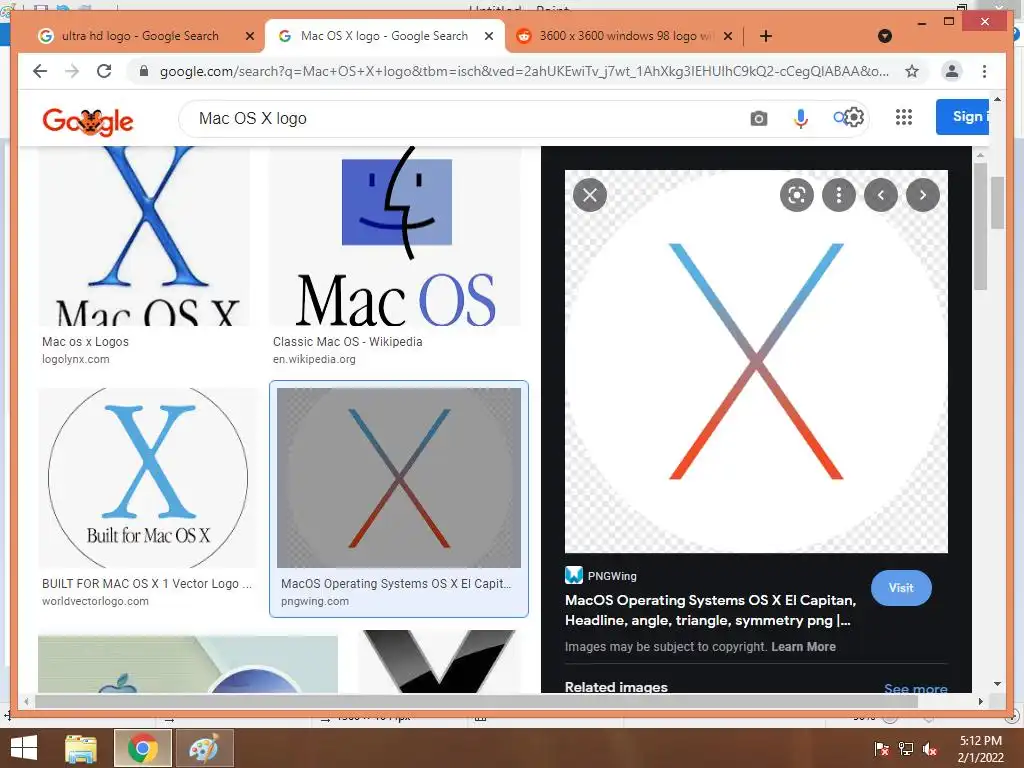Select the El Capitan X thumbnail

pos(399,478)
